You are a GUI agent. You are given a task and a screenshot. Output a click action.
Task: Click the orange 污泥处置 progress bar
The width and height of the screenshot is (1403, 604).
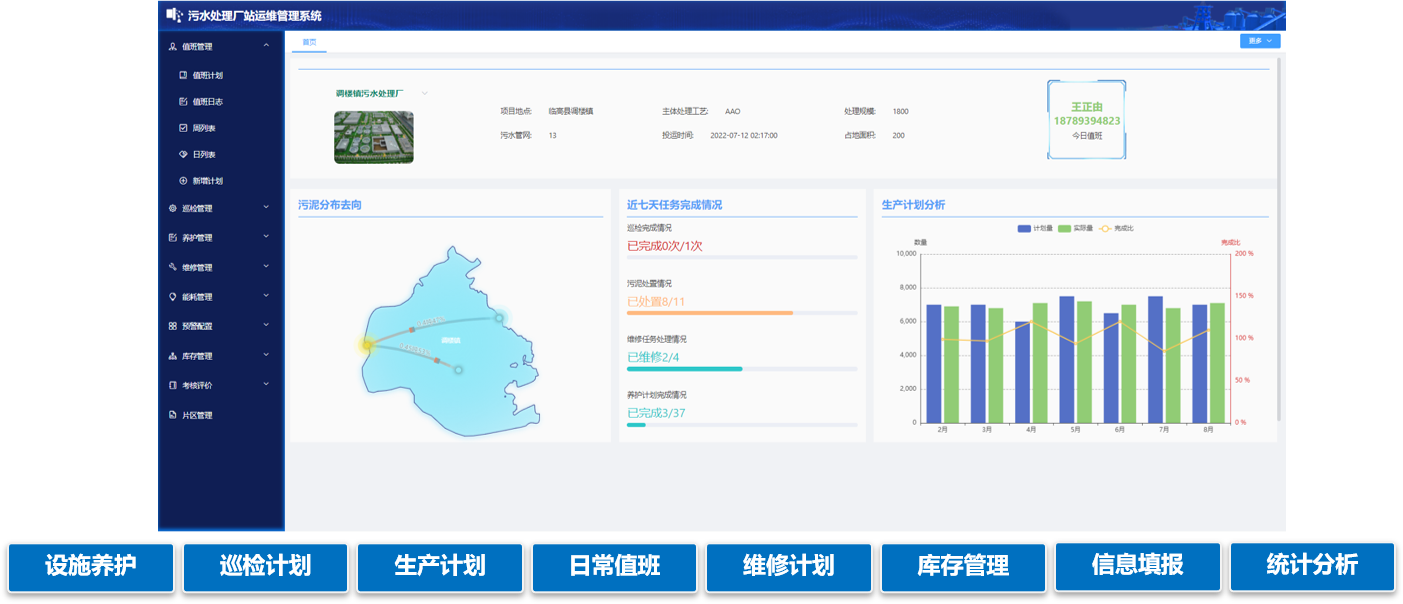(710, 313)
